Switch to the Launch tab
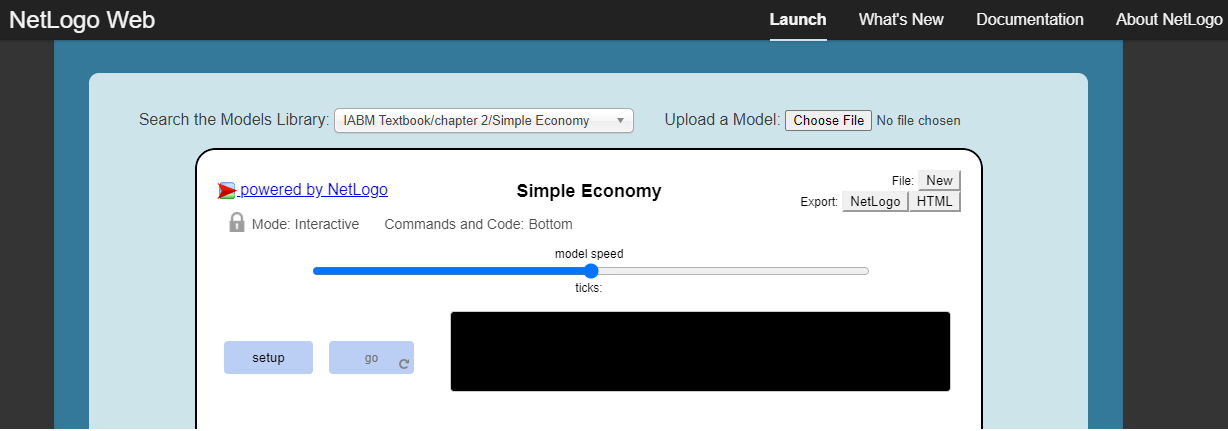Viewport: 1228px width, 431px height. coord(798,20)
